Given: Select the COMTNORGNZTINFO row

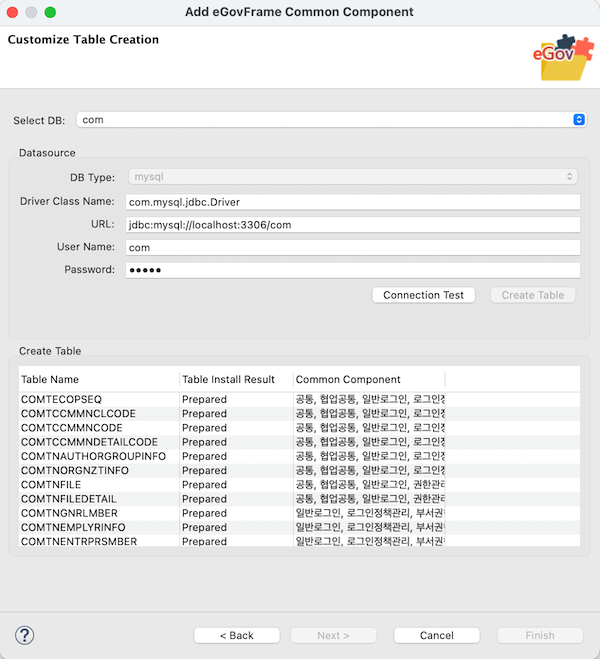Looking at the screenshot, I should click(x=300, y=471).
